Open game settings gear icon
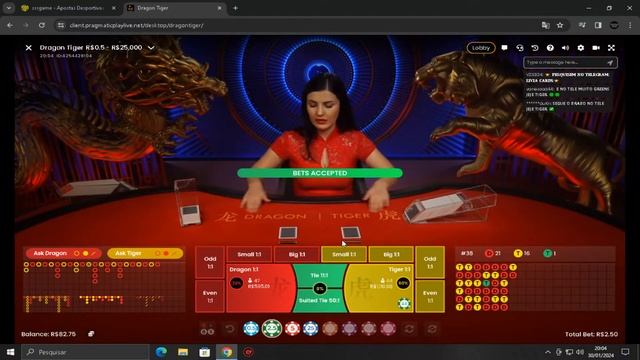The height and width of the screenshot is (360, 640). point(581,48)
